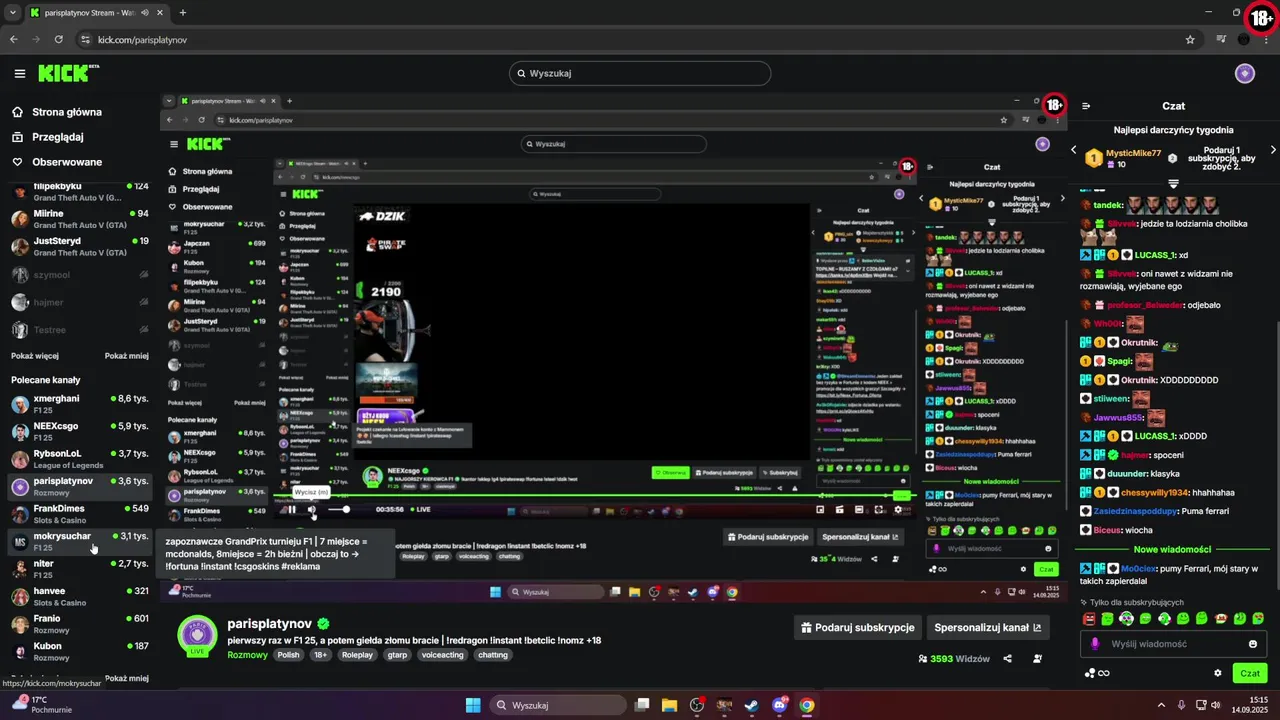Viewport: 1280px width, 720px height.
Task: Open NEEXcsgo channel in sidebar
Action: tap(79, 431)
